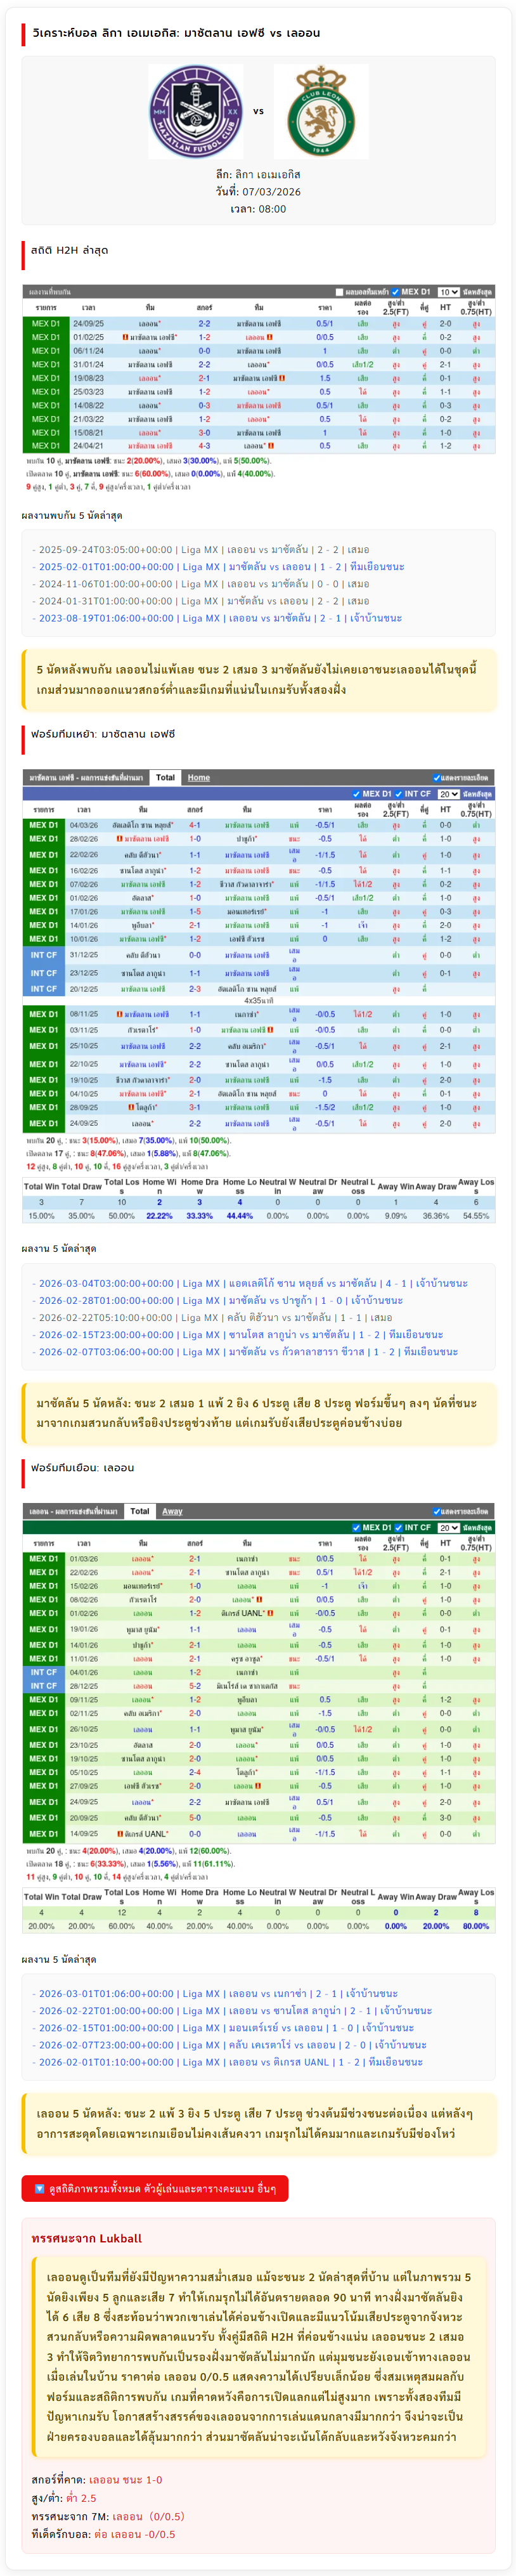This screenshot has width=516, height=2576.
Task: Open the 20-match count dropdown in León table
Action: pyautogui.click(x=449, y=1528)
